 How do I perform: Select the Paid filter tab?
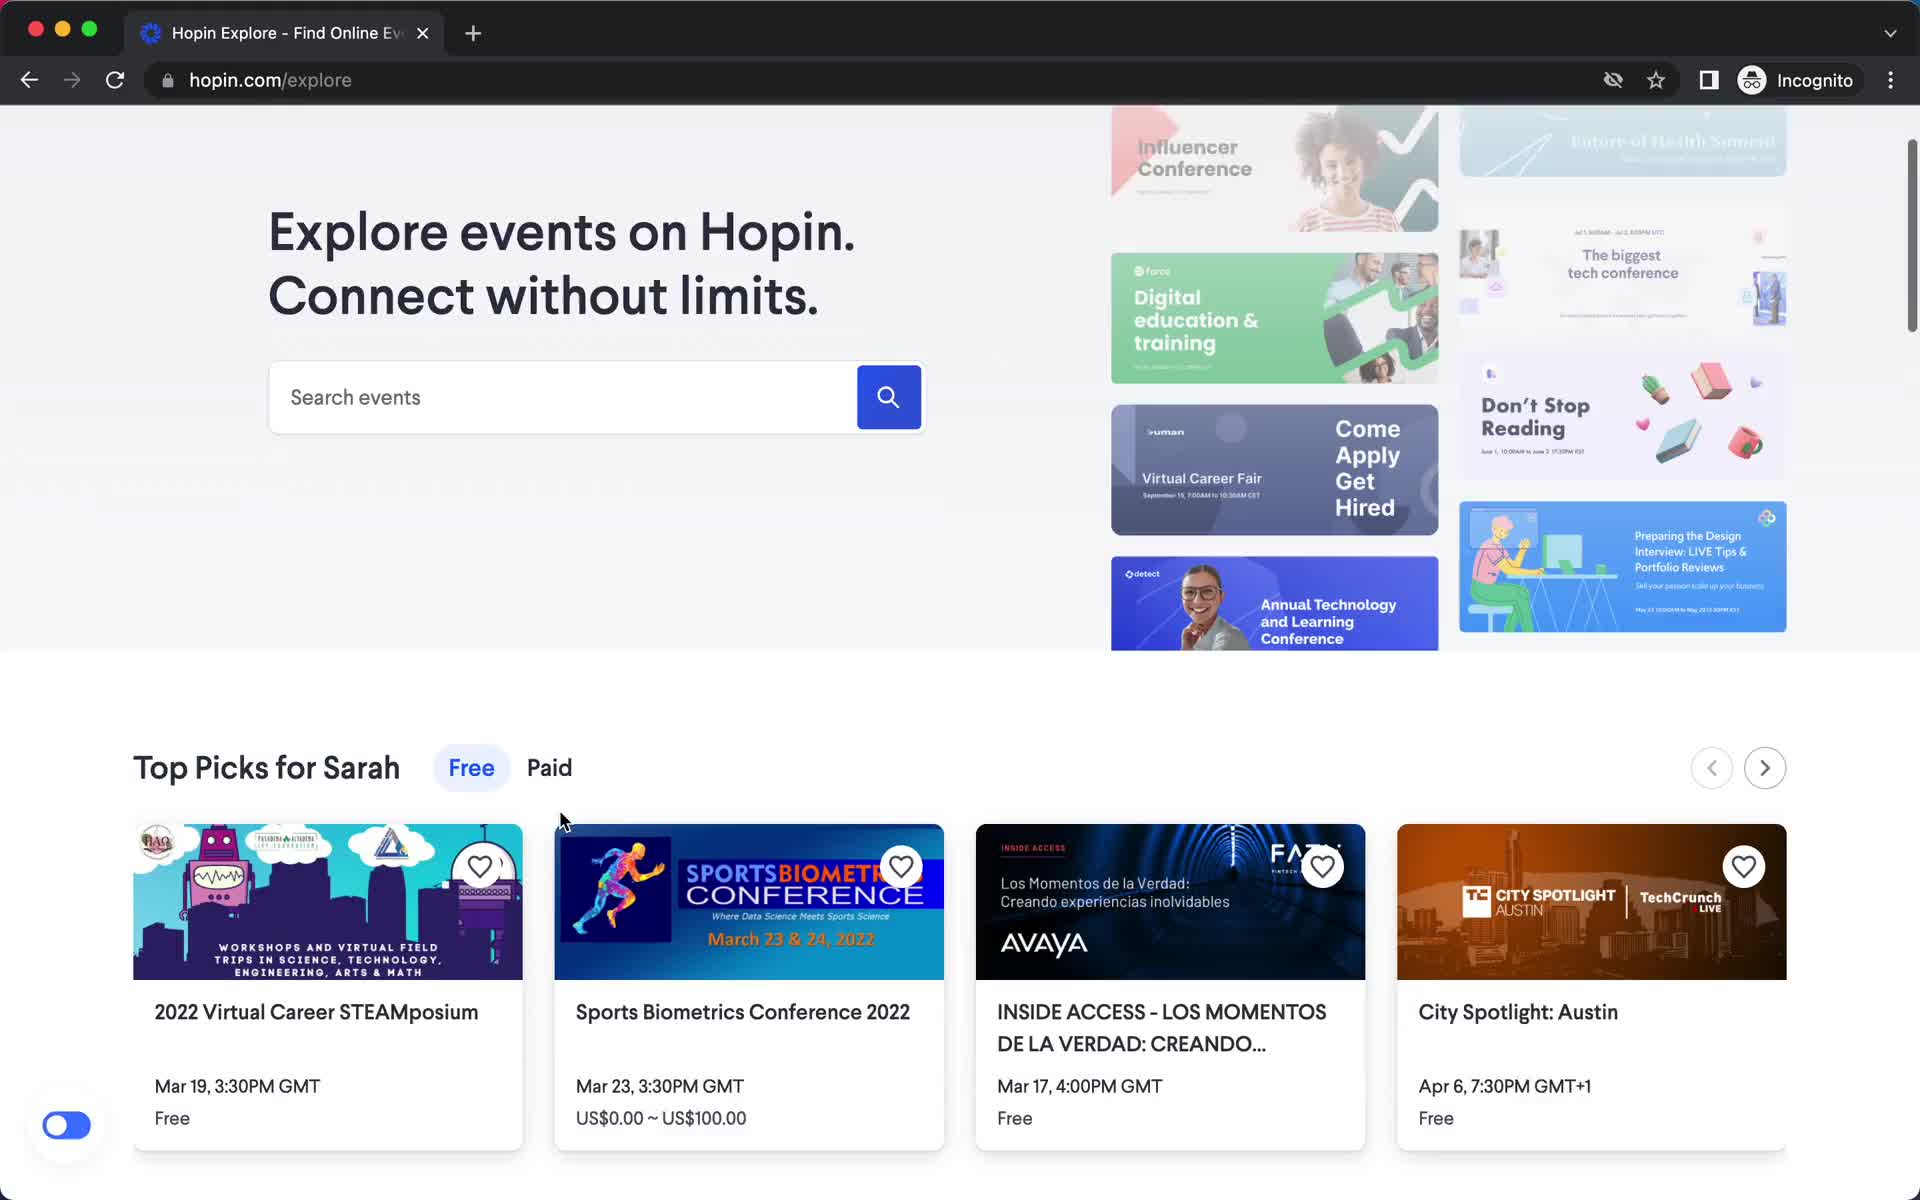point(549,768)
